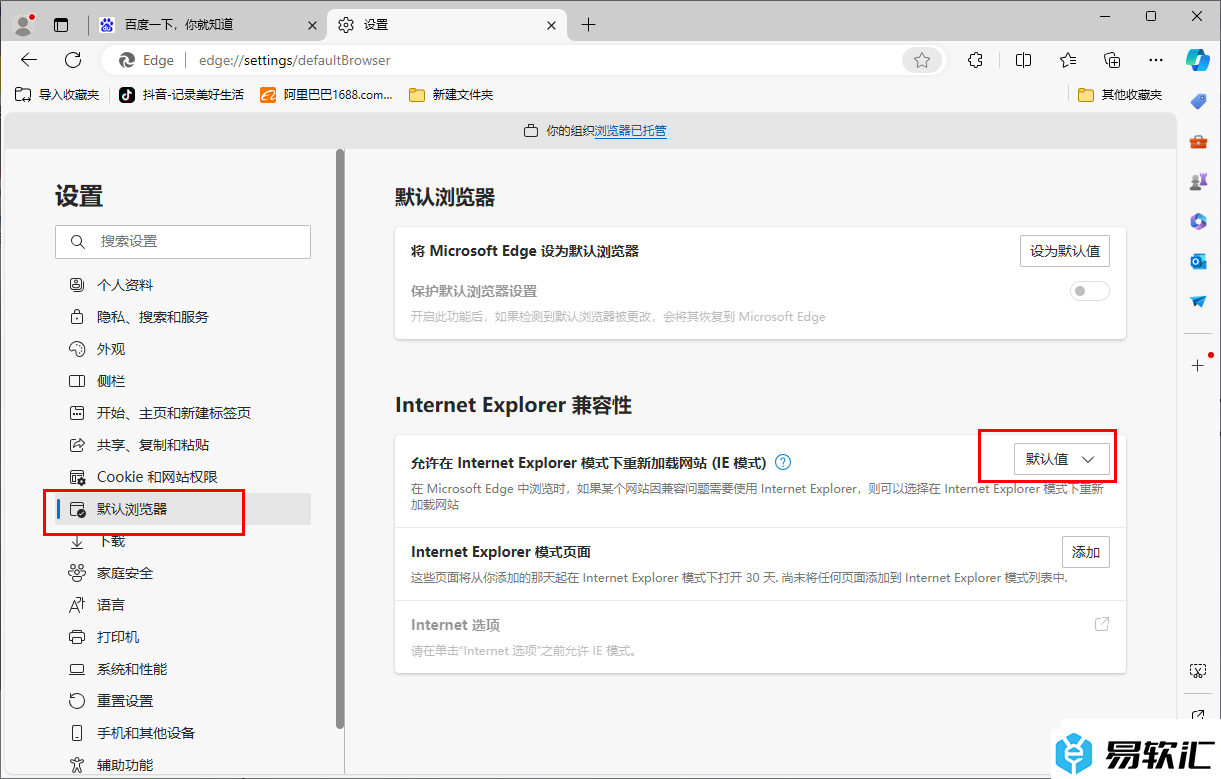Click the settings sidebar scrollbar
The image size is (1221, 779).
click(340, 438)
